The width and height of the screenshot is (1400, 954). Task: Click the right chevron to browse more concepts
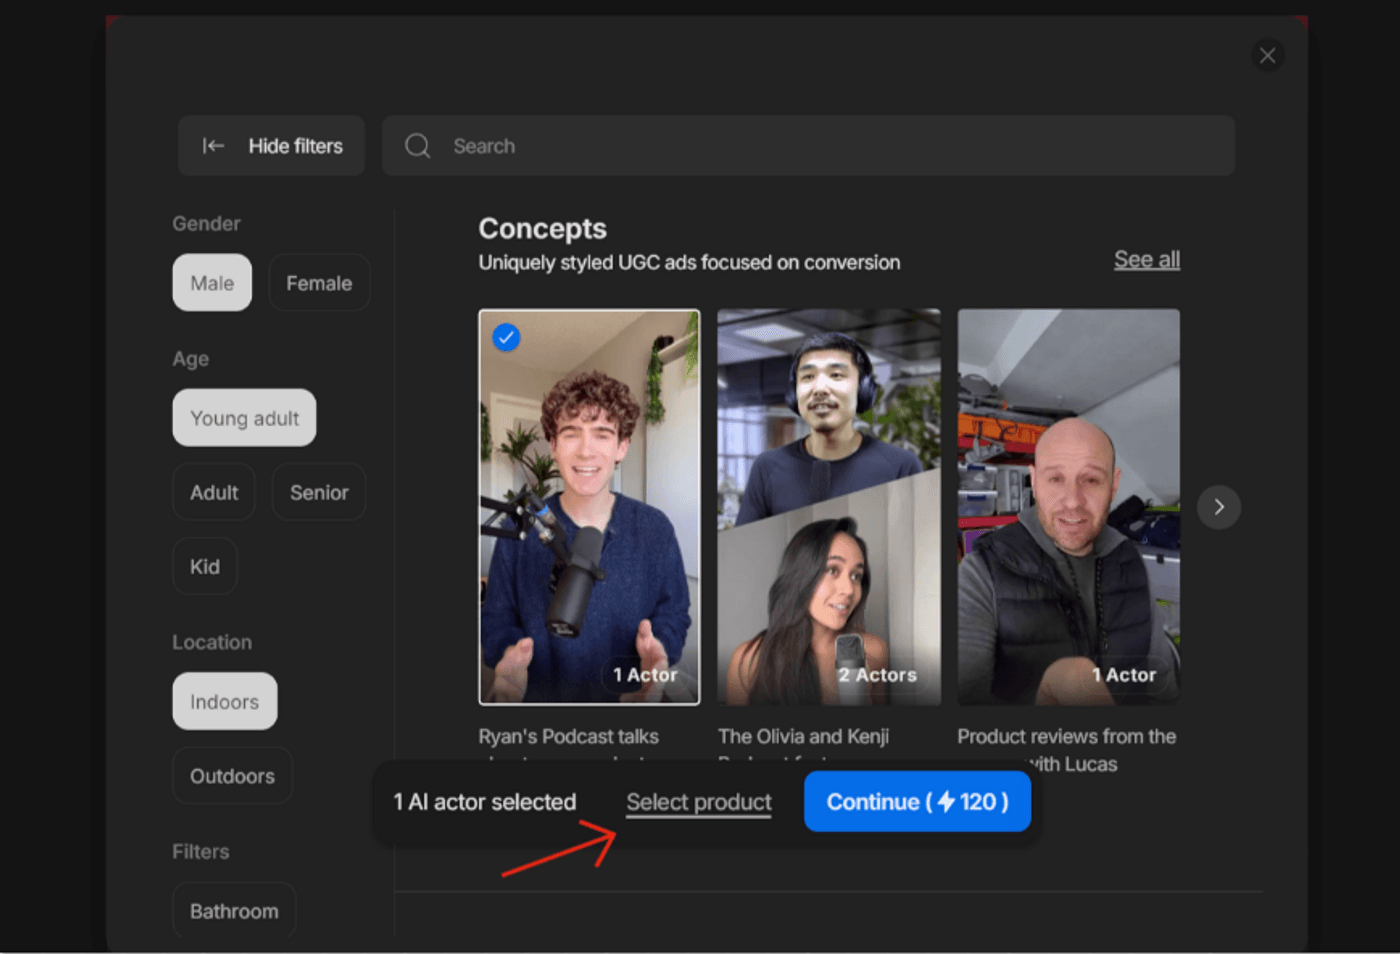coord(1218,507)
